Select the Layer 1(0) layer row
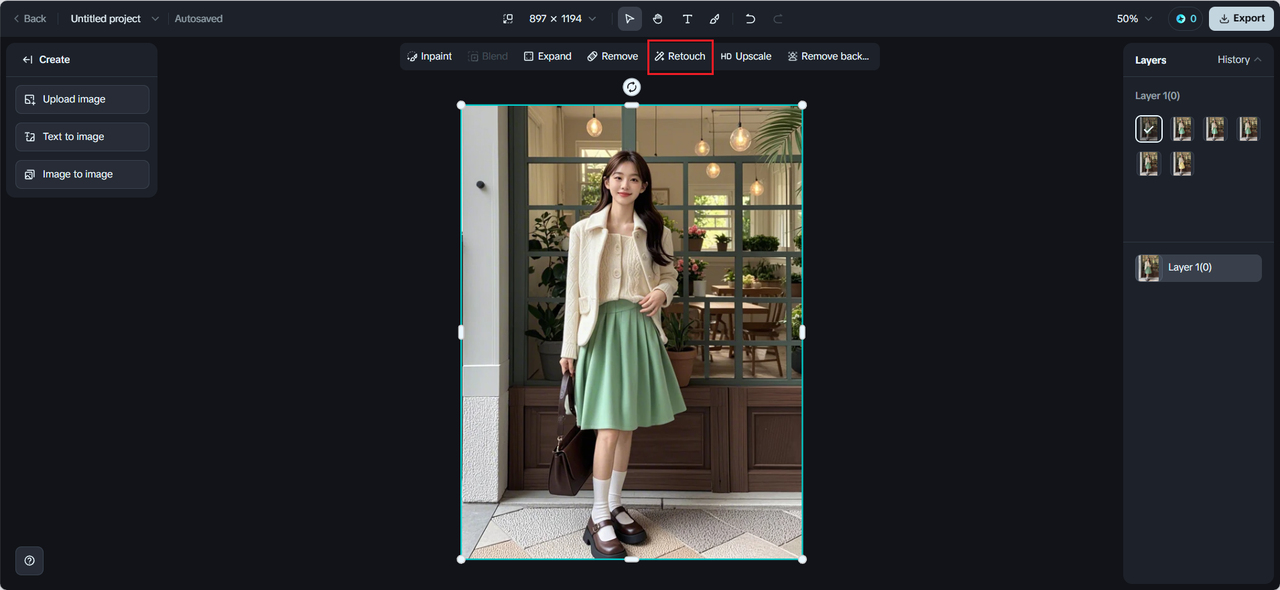 (1198, 268)
